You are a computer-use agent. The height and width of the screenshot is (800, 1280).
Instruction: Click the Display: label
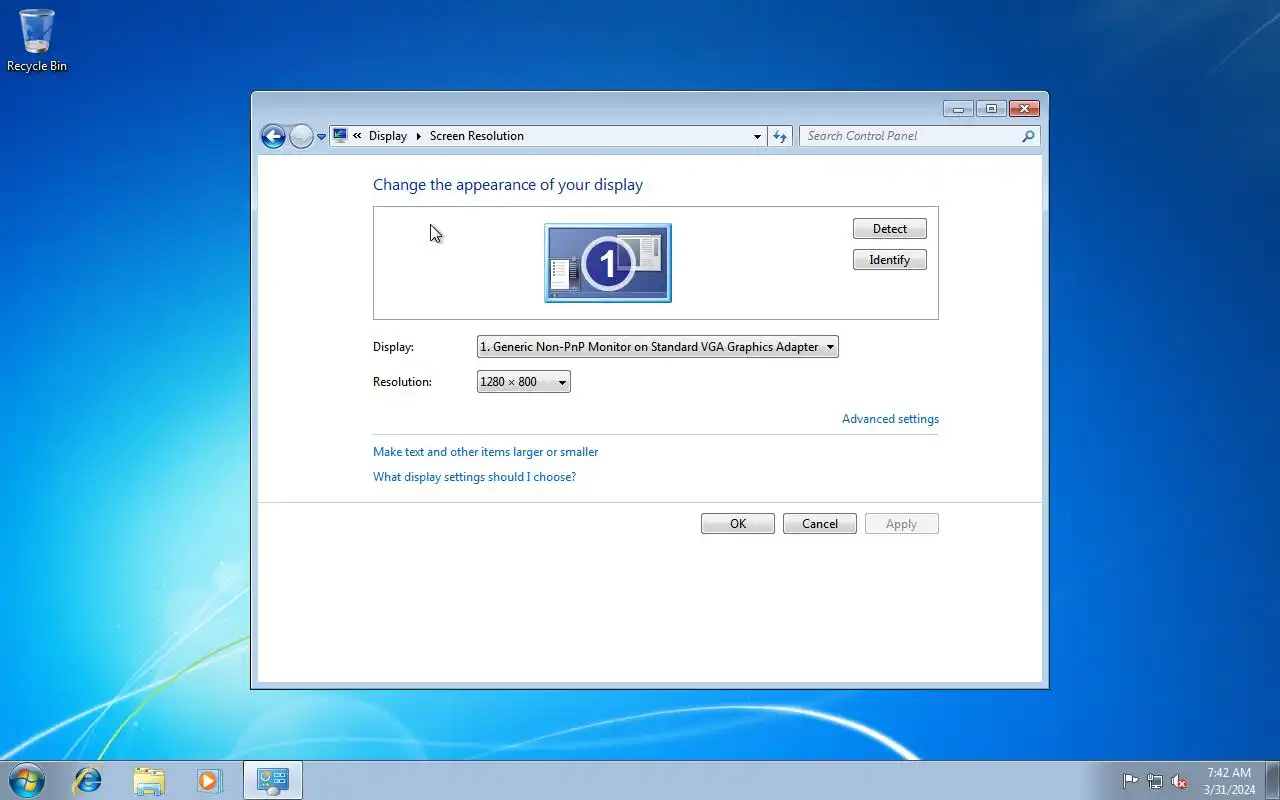(393, 347)
